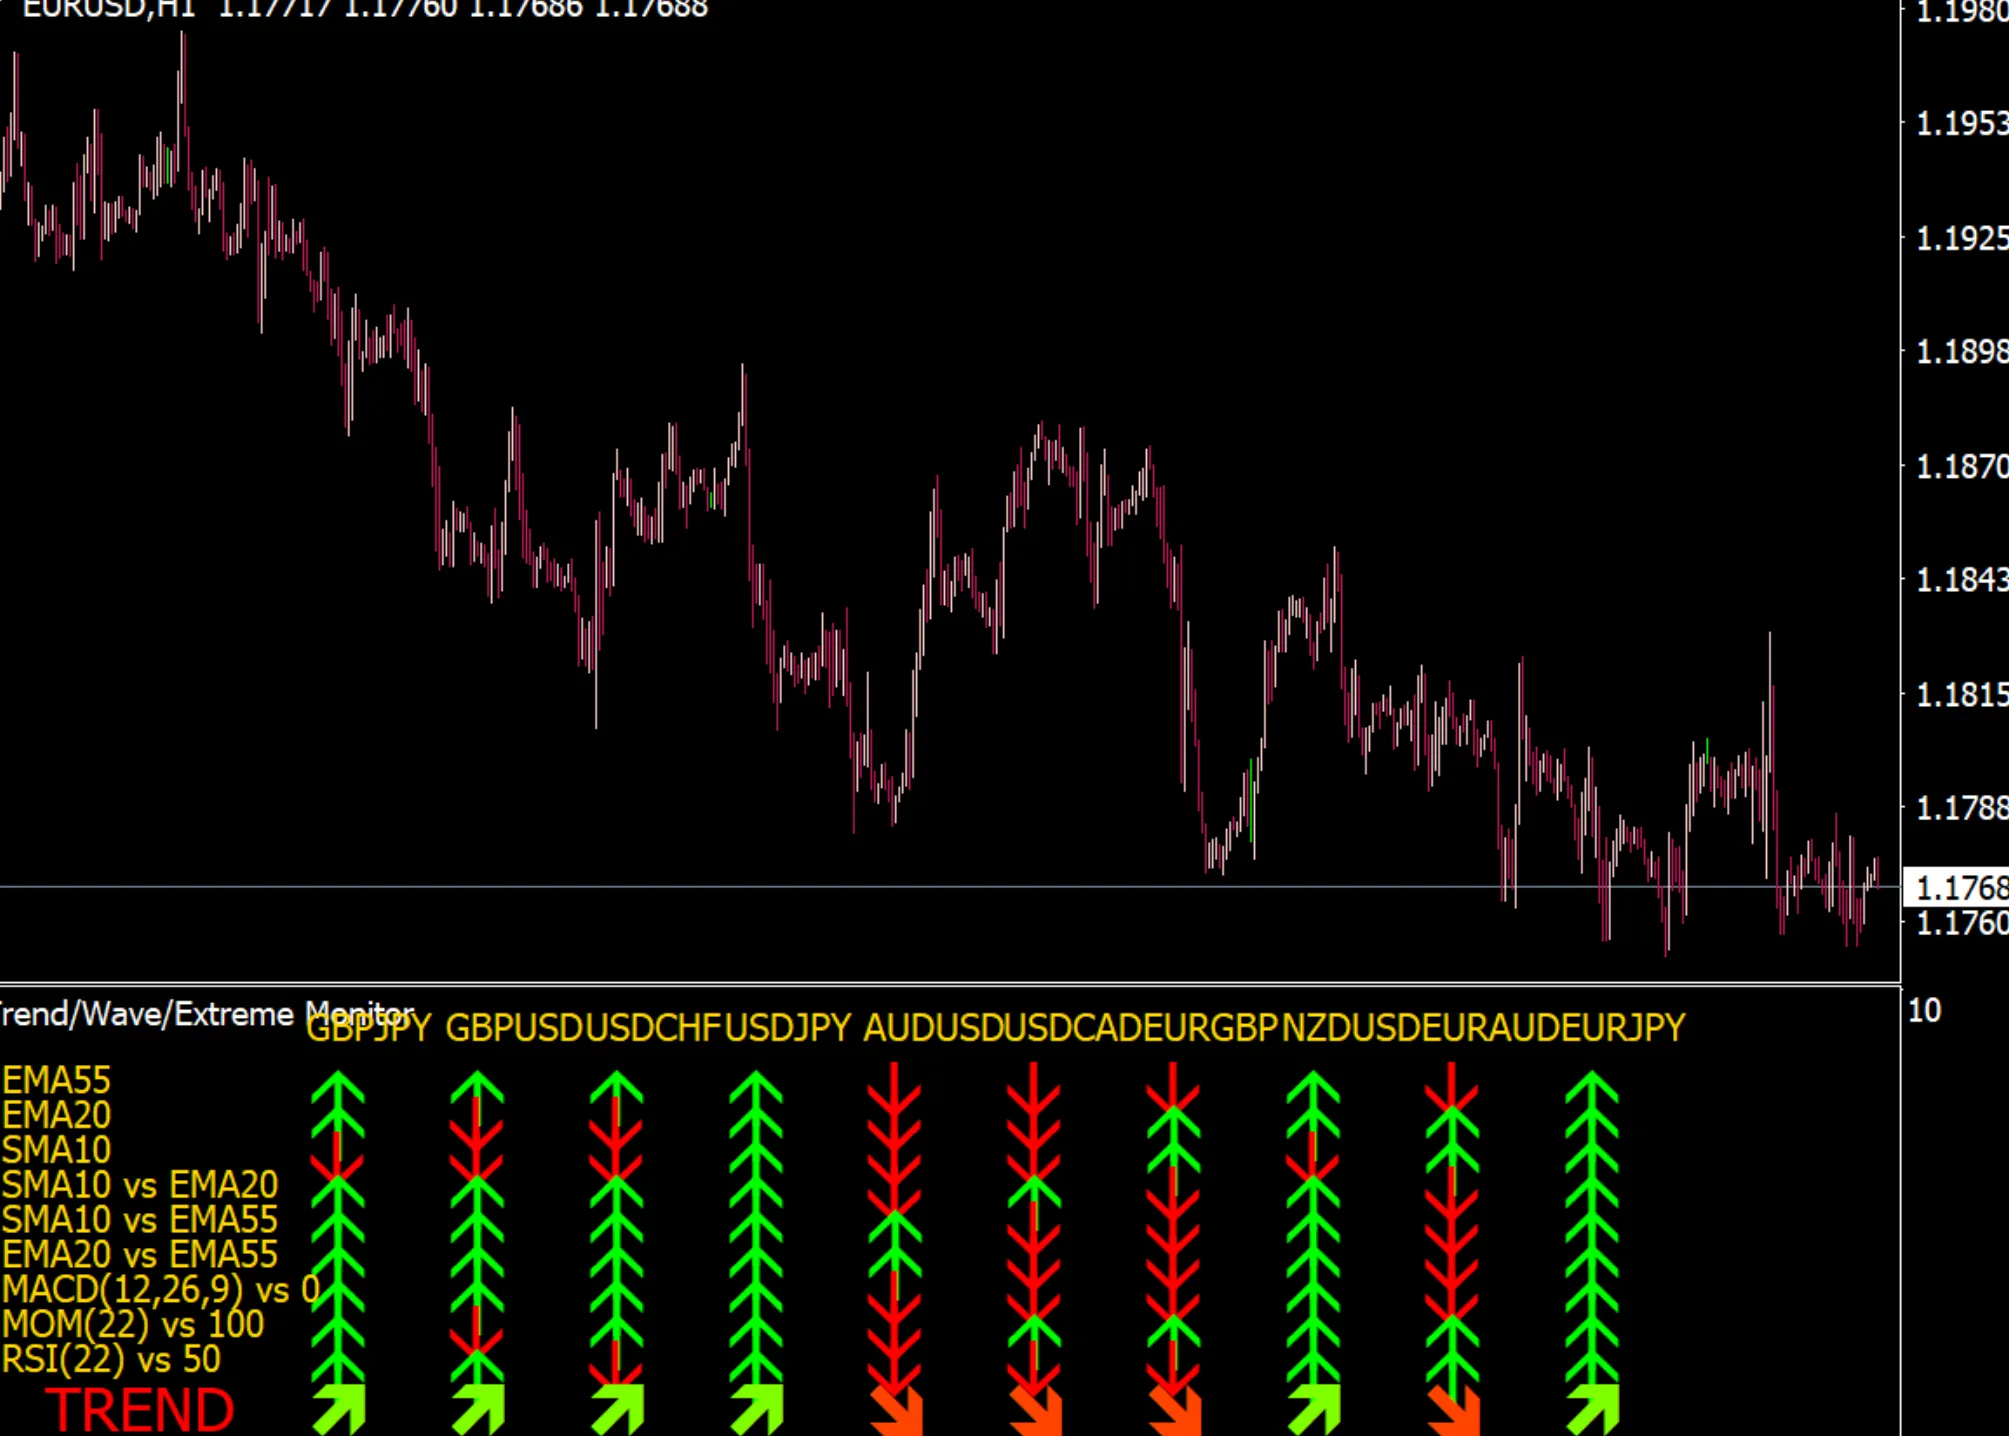Click the SMA10 vs EMA20 label
The image size is (2009, 1436).
tap(139, 1185)
